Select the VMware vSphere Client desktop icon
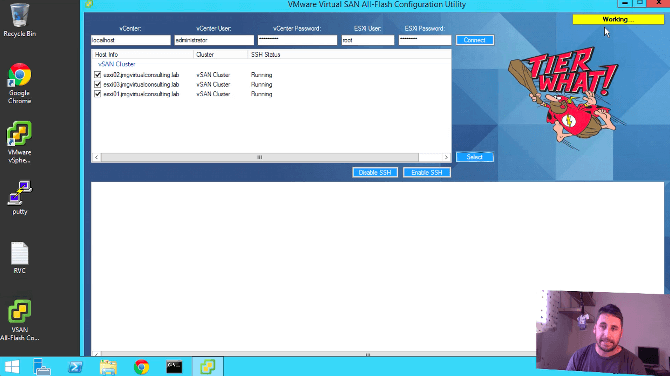 (19, 142)
